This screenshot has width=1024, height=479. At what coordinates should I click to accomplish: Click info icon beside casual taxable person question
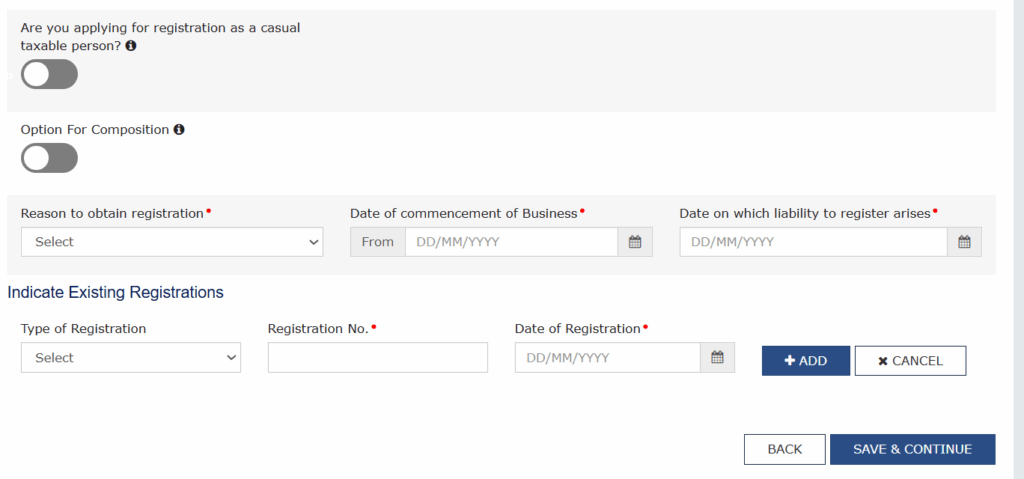coord(131,46)
